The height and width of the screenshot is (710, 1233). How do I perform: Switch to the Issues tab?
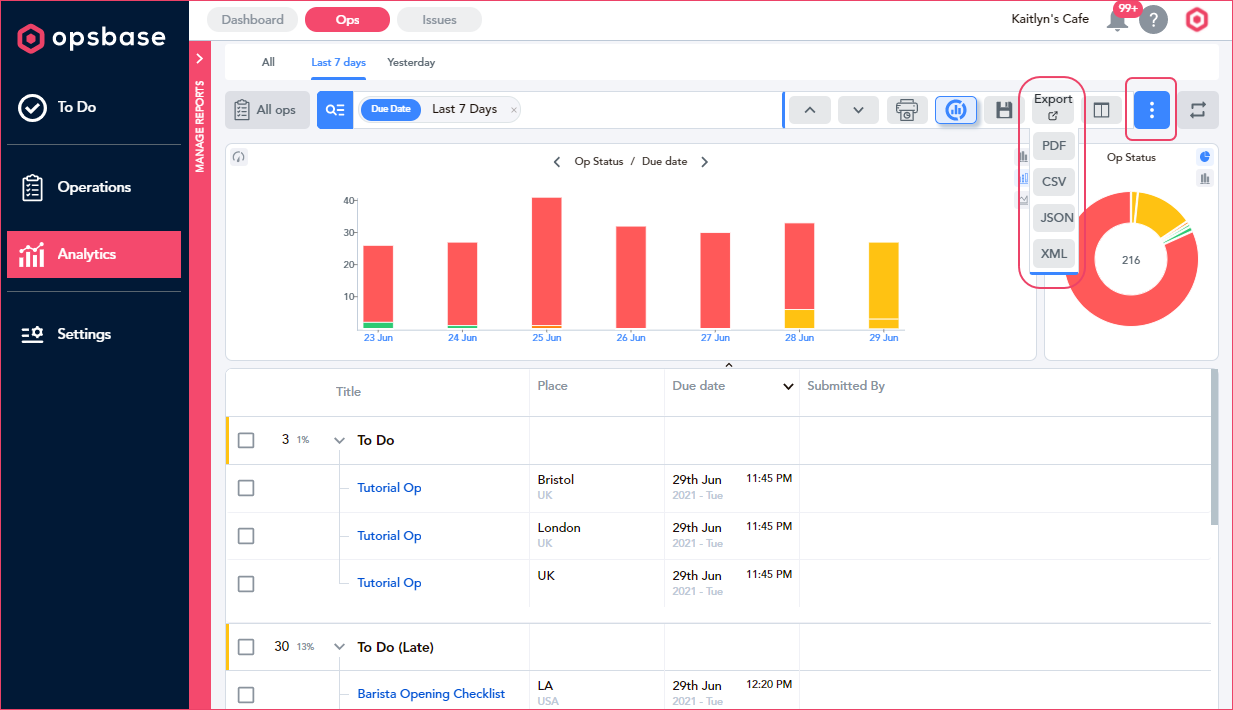(x=439, y=19)
